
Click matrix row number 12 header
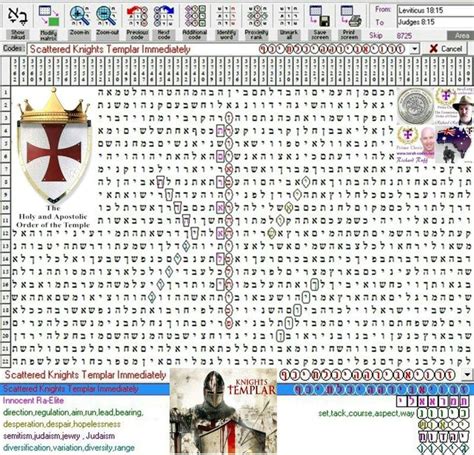click(5, 233)
